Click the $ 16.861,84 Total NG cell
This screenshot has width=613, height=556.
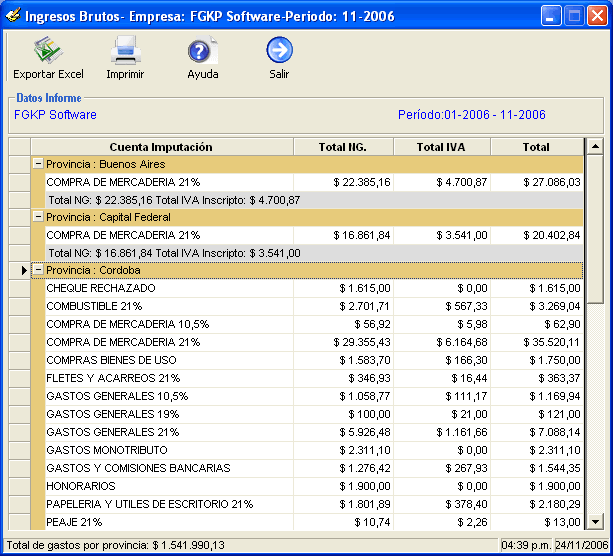pos(343,235)
